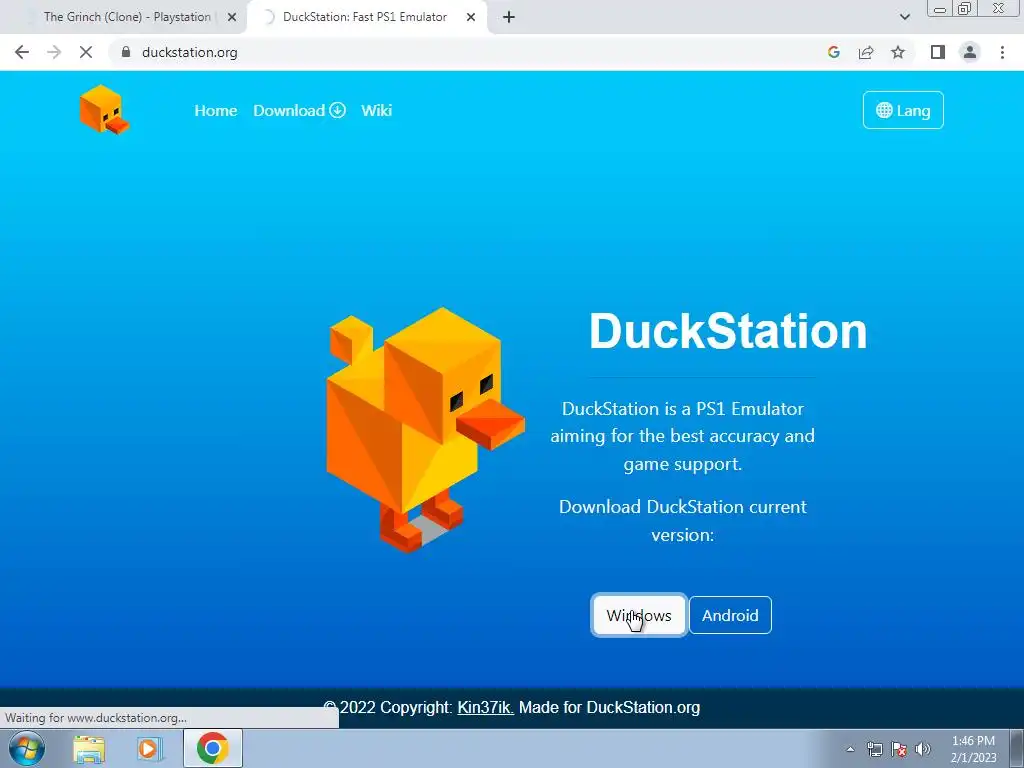Select the DuckStation: Fast PS1 Emulator tab

tap(364, 17)
